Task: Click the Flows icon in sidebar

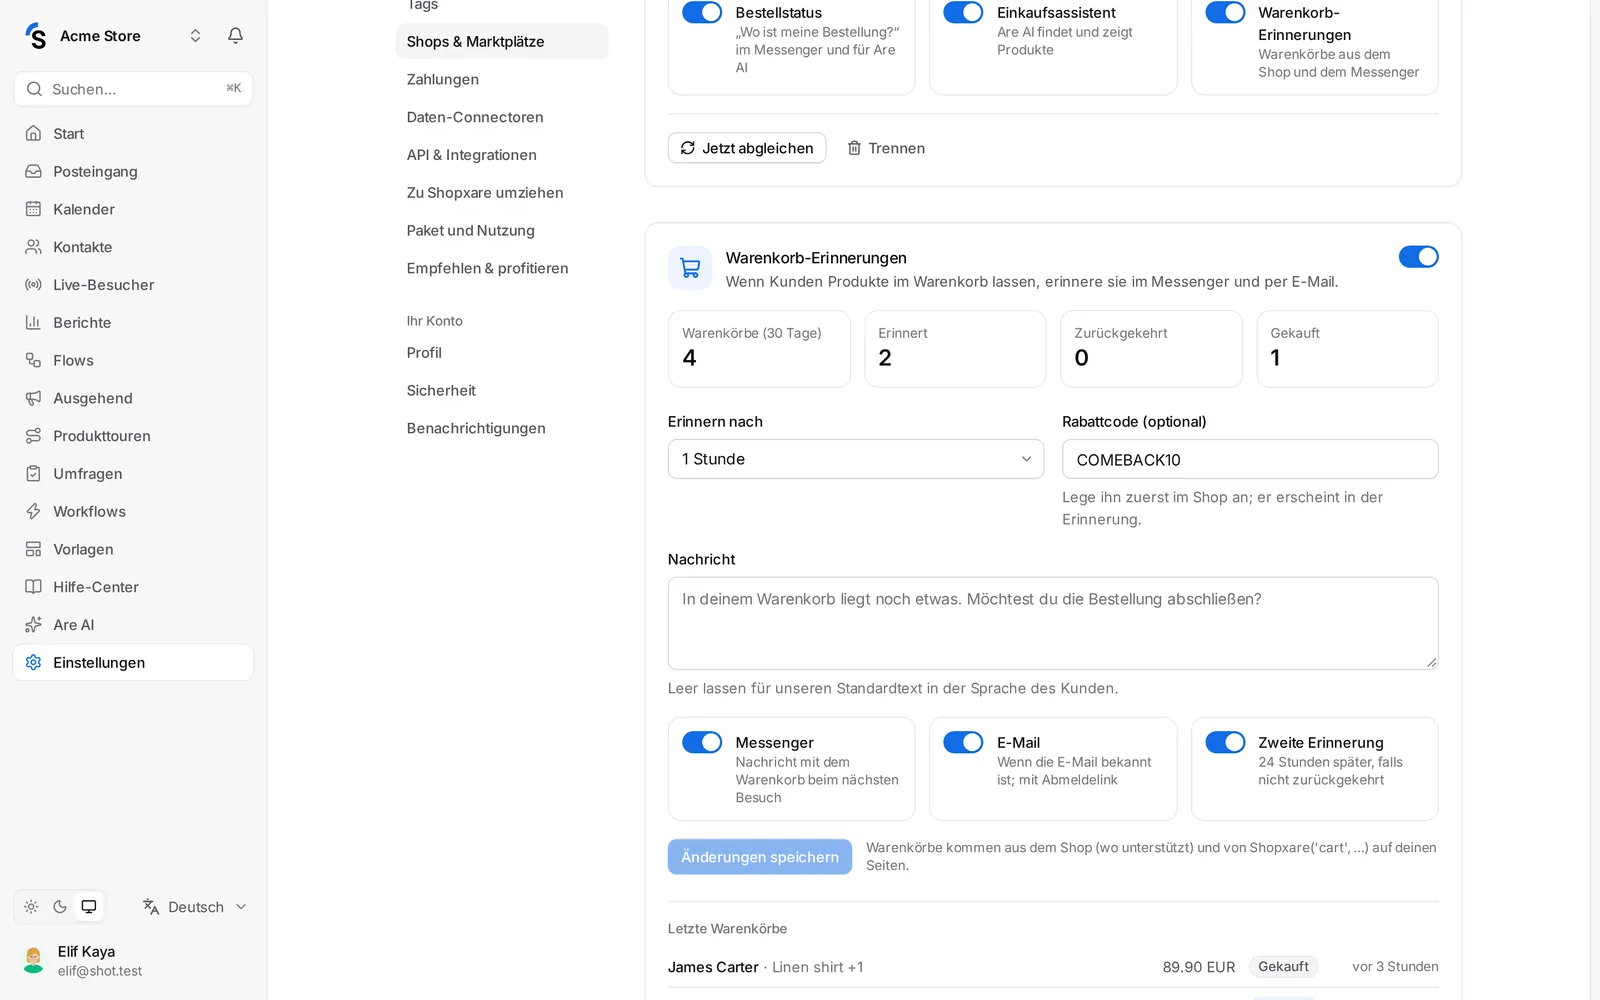Action: pyautogui.click(x=33, y=360)
